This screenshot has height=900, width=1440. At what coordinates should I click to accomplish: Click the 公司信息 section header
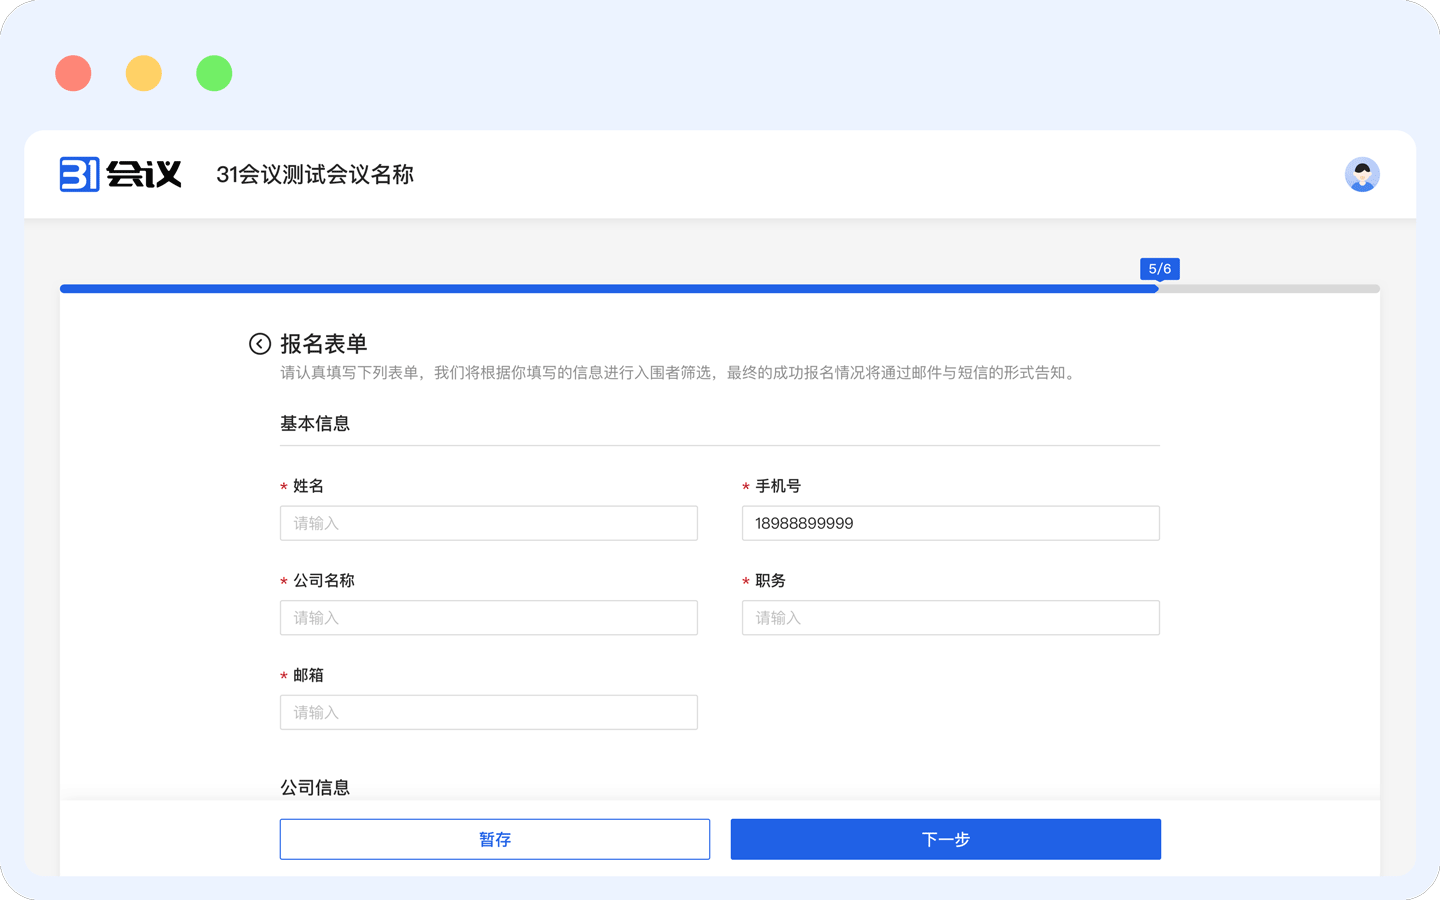pyautogui.click(x=315, y=787)
